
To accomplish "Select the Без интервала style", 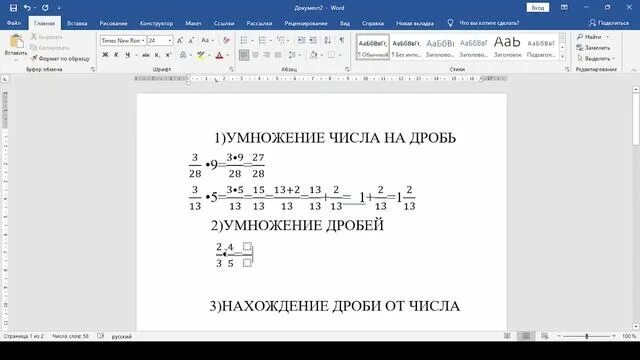I will 407,47.
